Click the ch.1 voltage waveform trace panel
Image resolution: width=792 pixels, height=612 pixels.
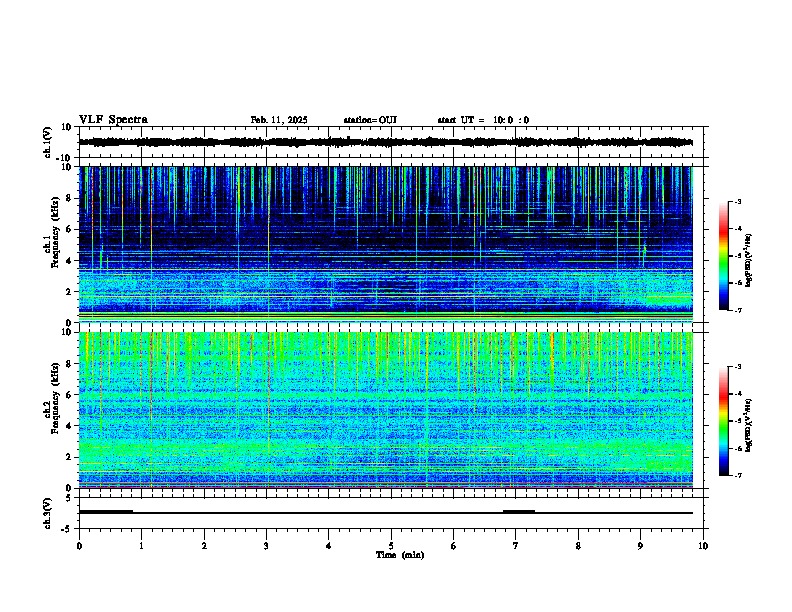pos(391,142)
